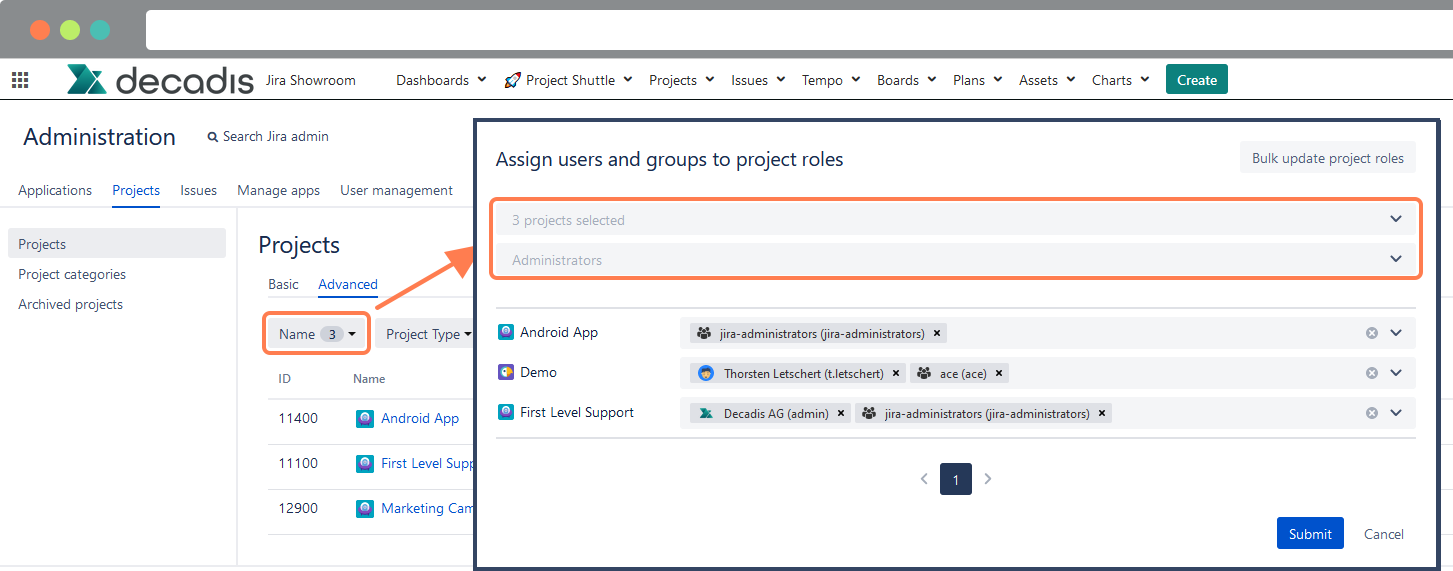Clear all assignees for Android App row

(x=1372, y=334)
